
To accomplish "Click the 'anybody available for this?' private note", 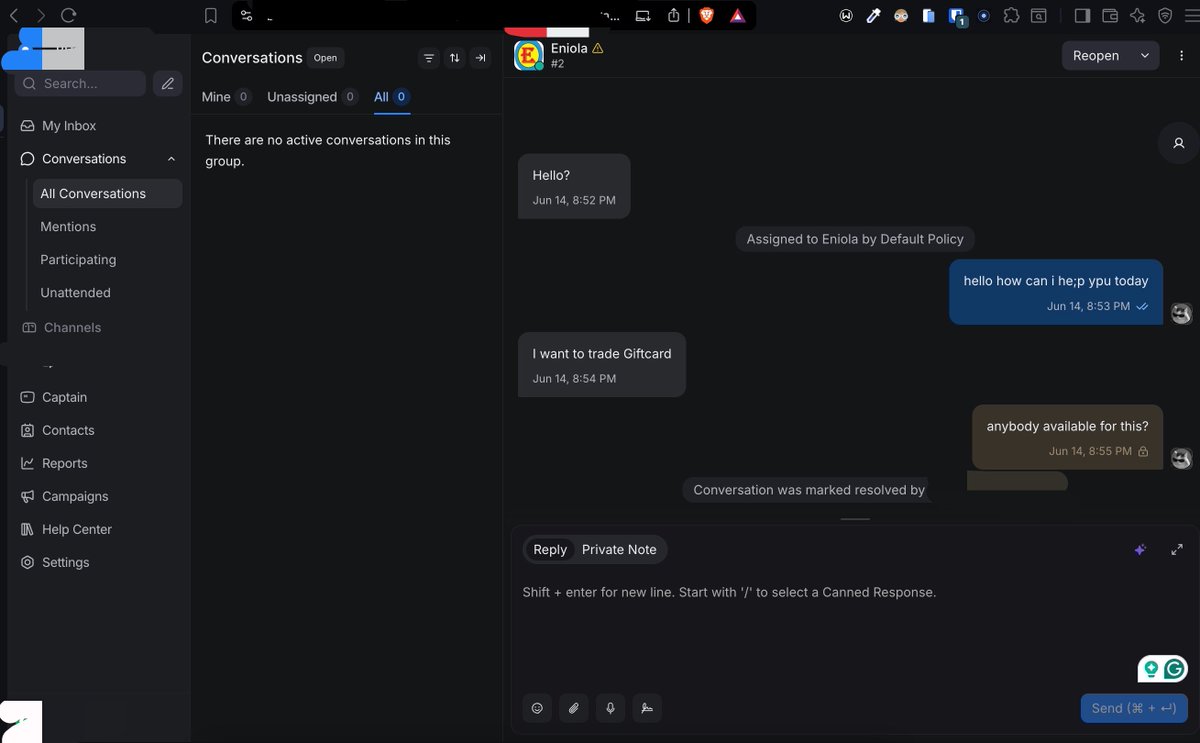I will click(1067, 437).
